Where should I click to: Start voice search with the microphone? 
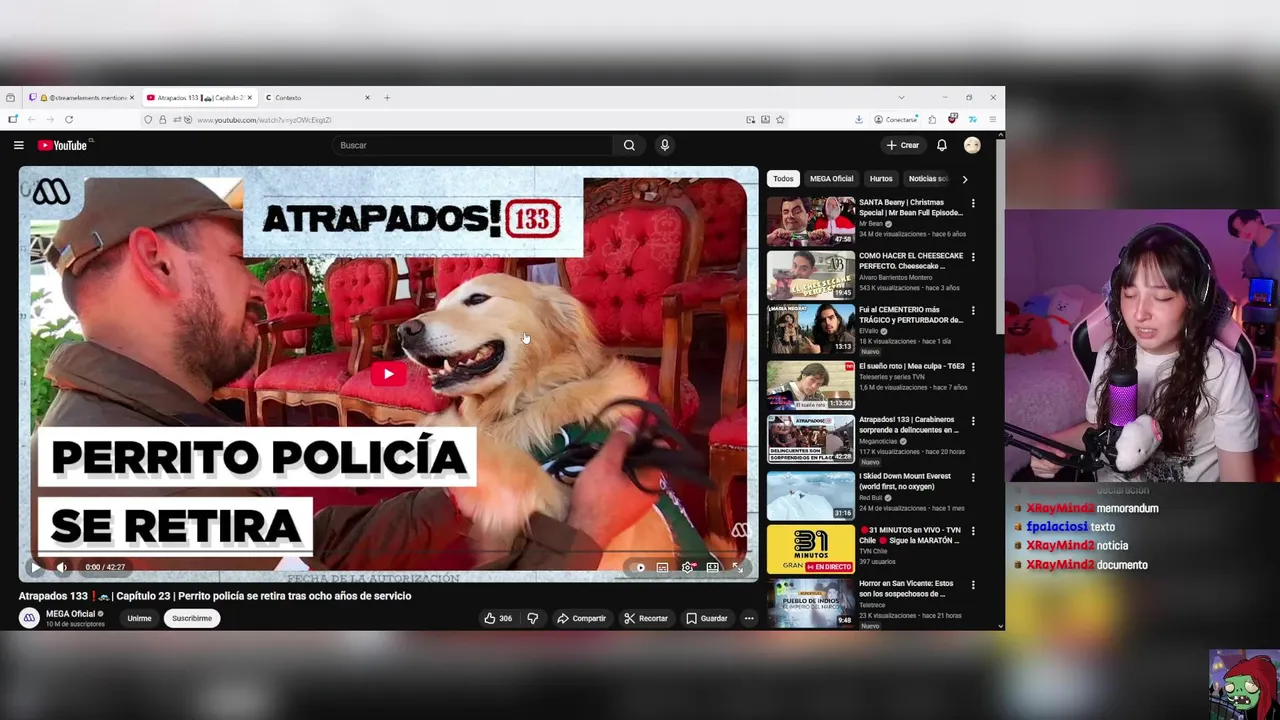click(664, 145)
